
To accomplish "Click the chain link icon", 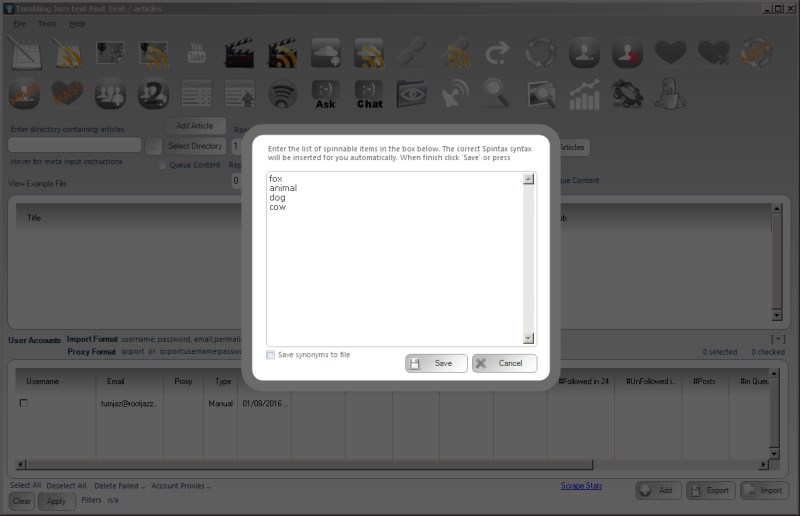I will coord(412,53).
